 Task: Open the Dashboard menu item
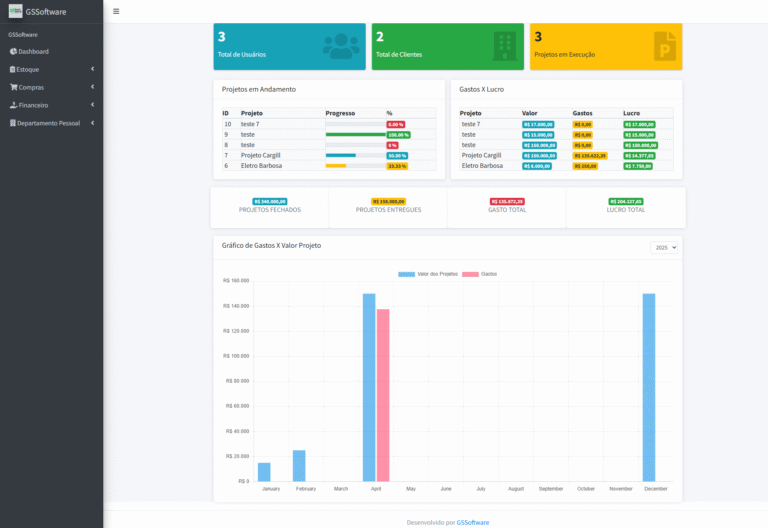(33, 51)
